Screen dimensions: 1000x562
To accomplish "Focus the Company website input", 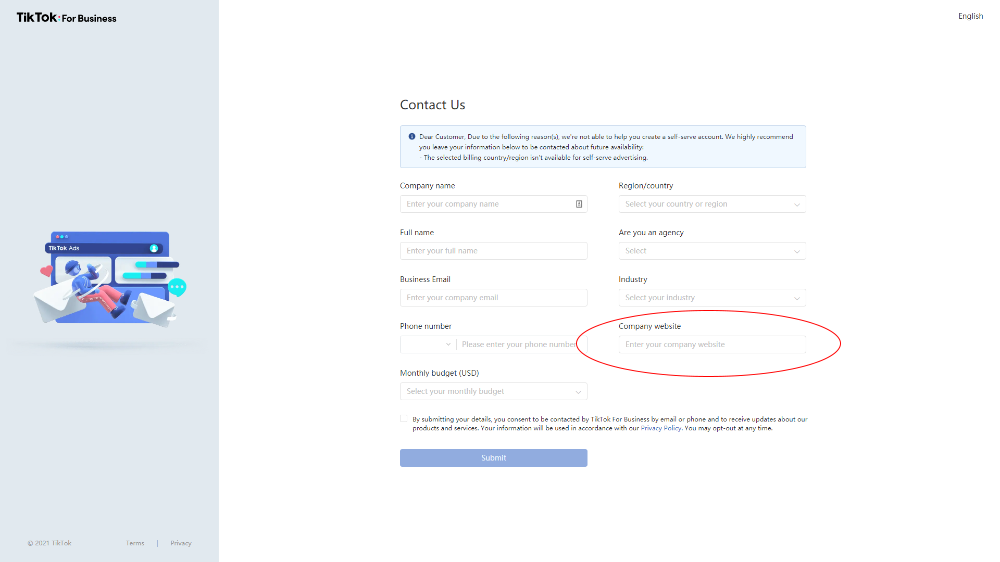I will coord(711,344).
